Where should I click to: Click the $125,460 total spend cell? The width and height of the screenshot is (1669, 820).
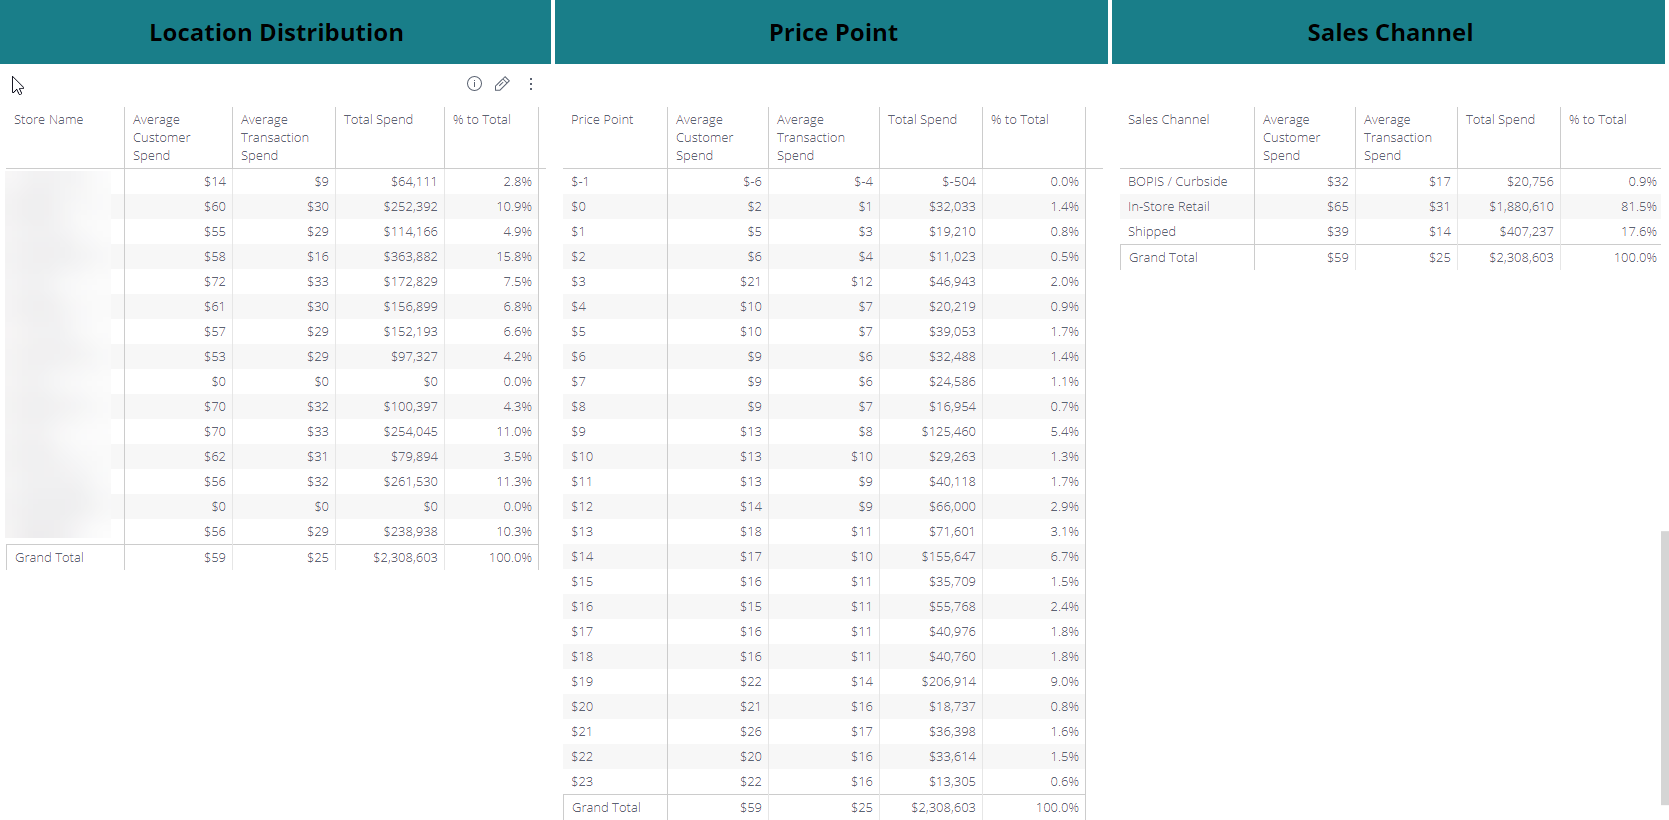[x=948, y=432]
